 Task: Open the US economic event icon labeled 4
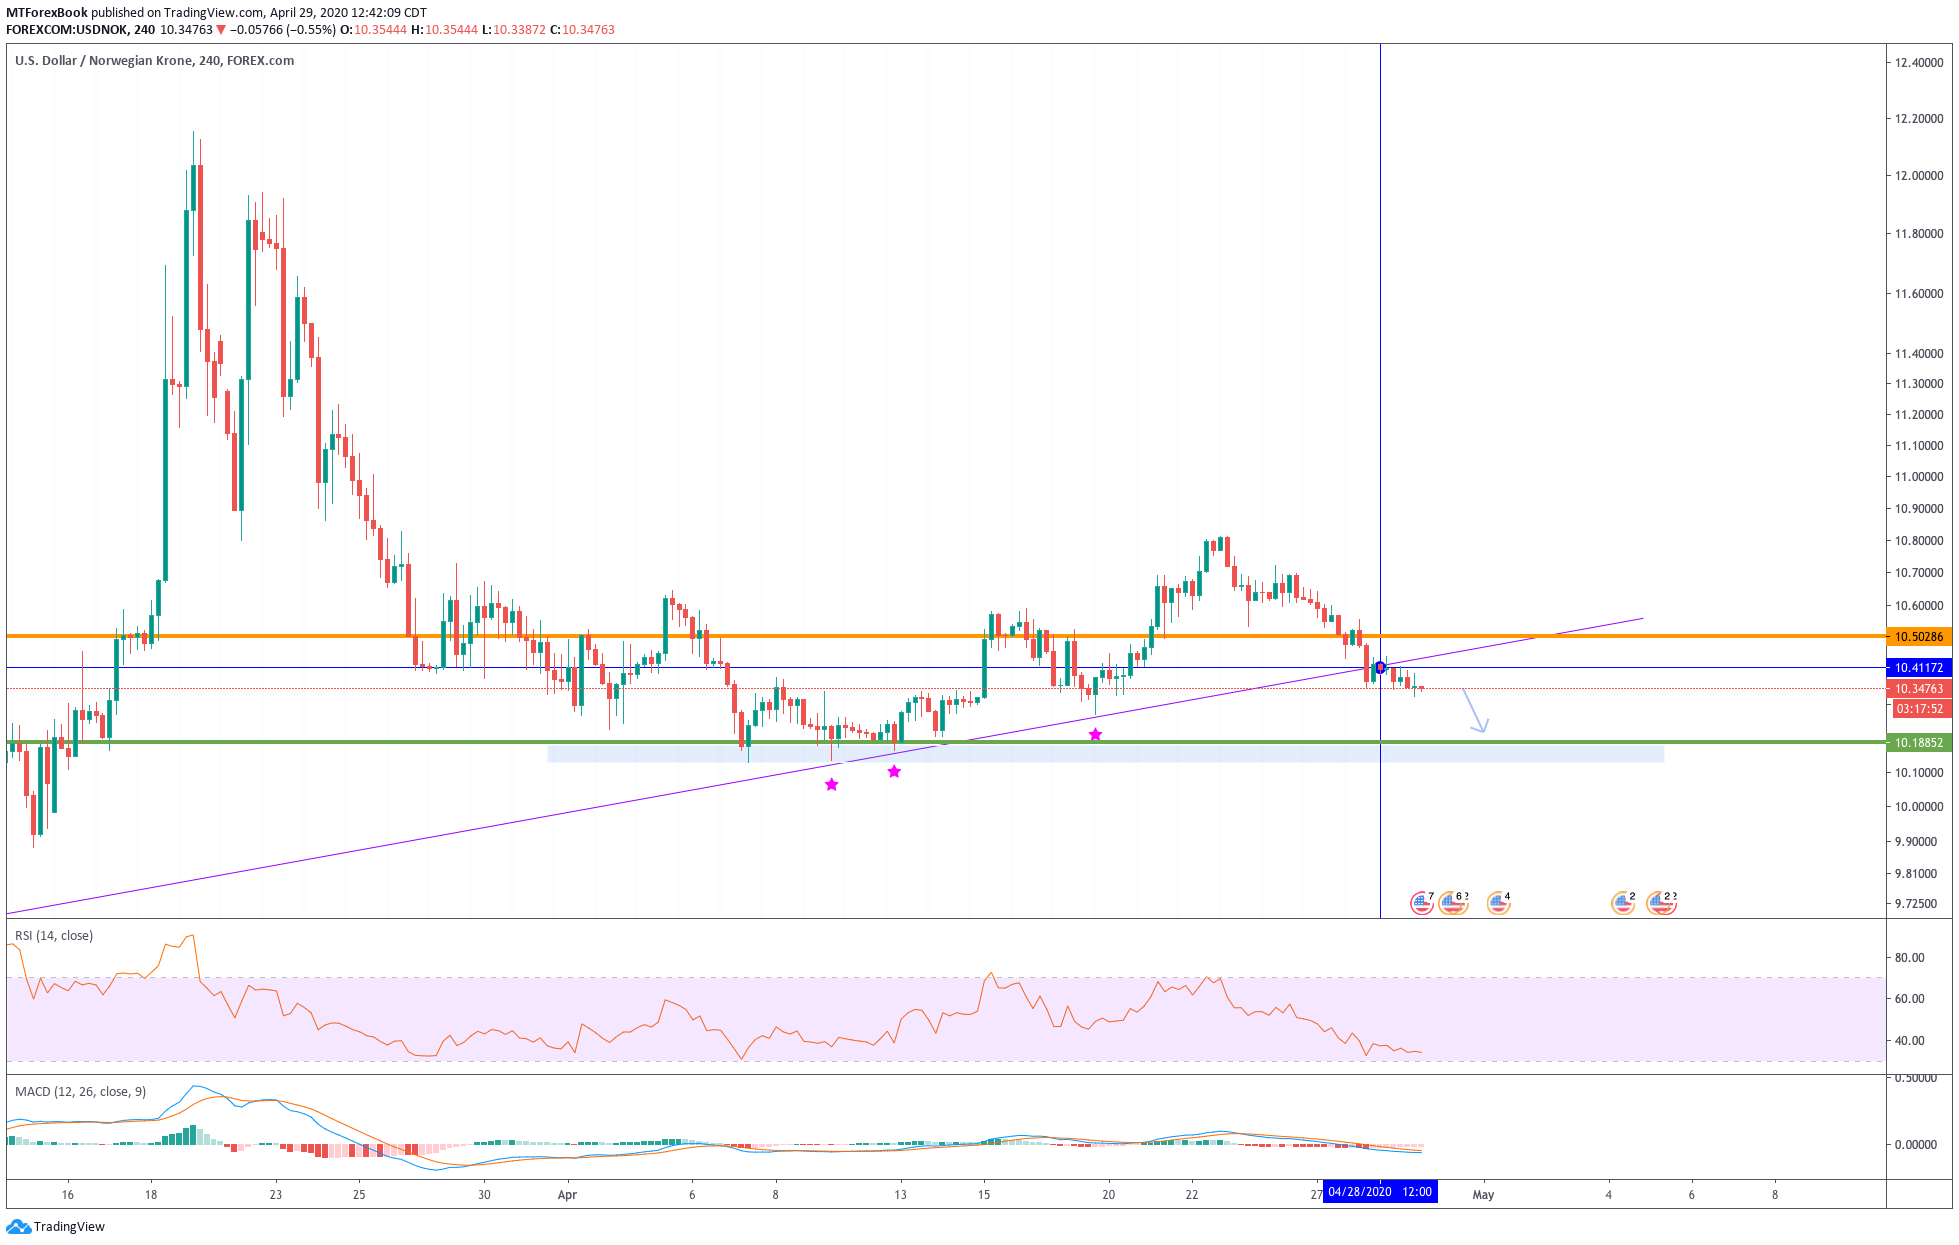(1497, 904)
